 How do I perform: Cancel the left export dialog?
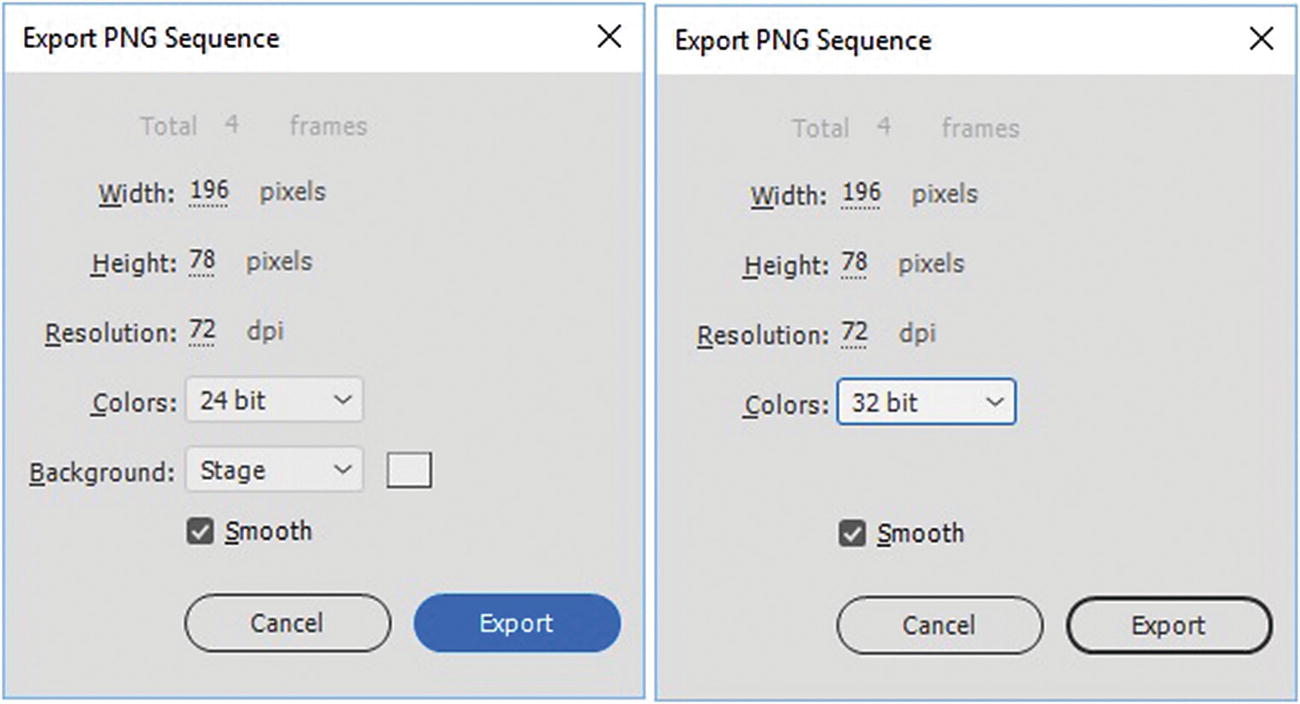(287, 623)
